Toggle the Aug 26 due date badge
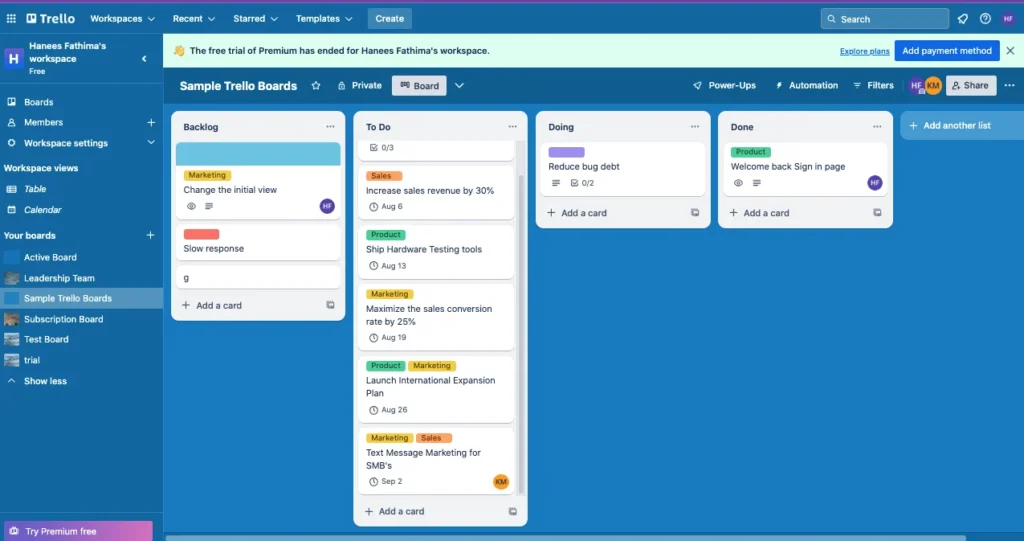Screen dimensions: 1024x541 click(x=388, y=410)
